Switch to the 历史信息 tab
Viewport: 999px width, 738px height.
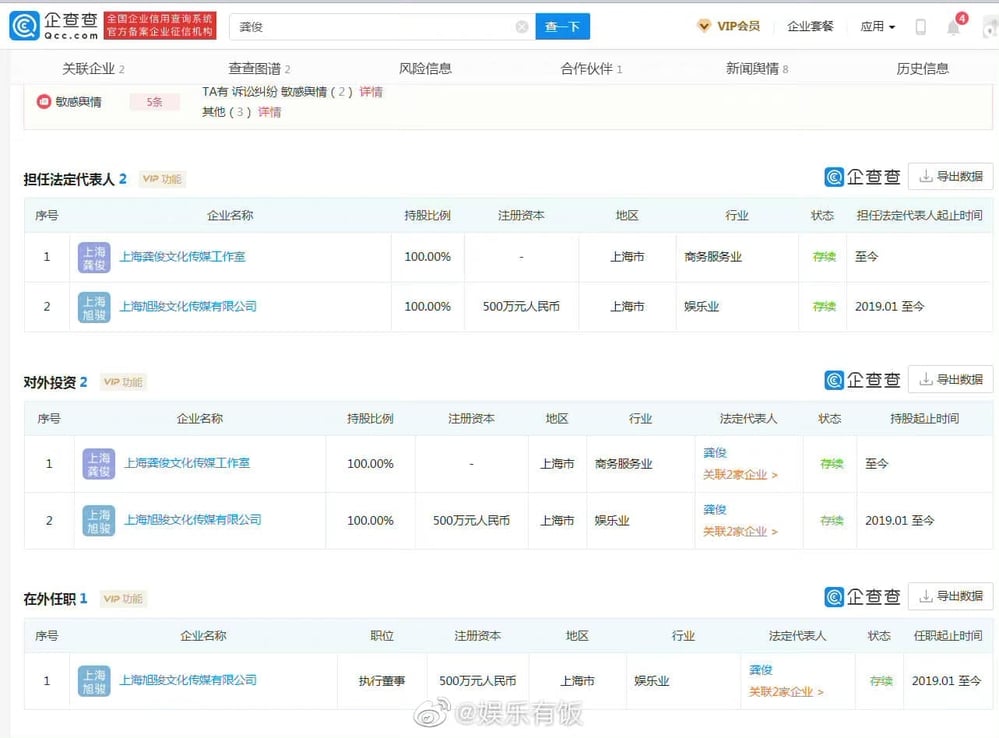click(x=923, y=69)
